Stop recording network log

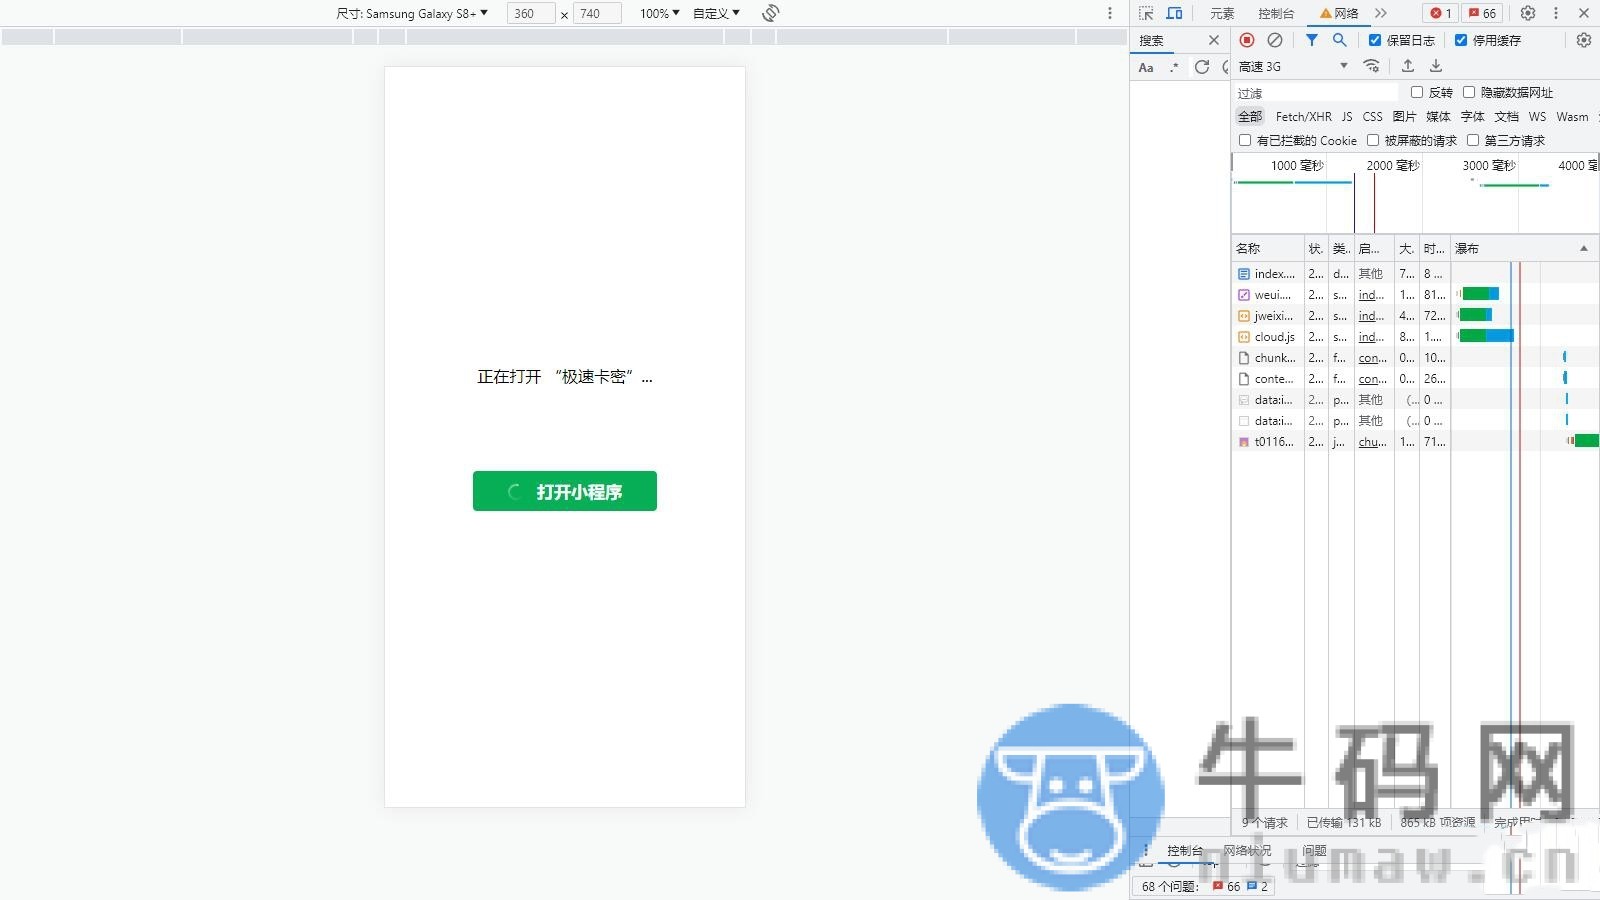(1247, 40)
